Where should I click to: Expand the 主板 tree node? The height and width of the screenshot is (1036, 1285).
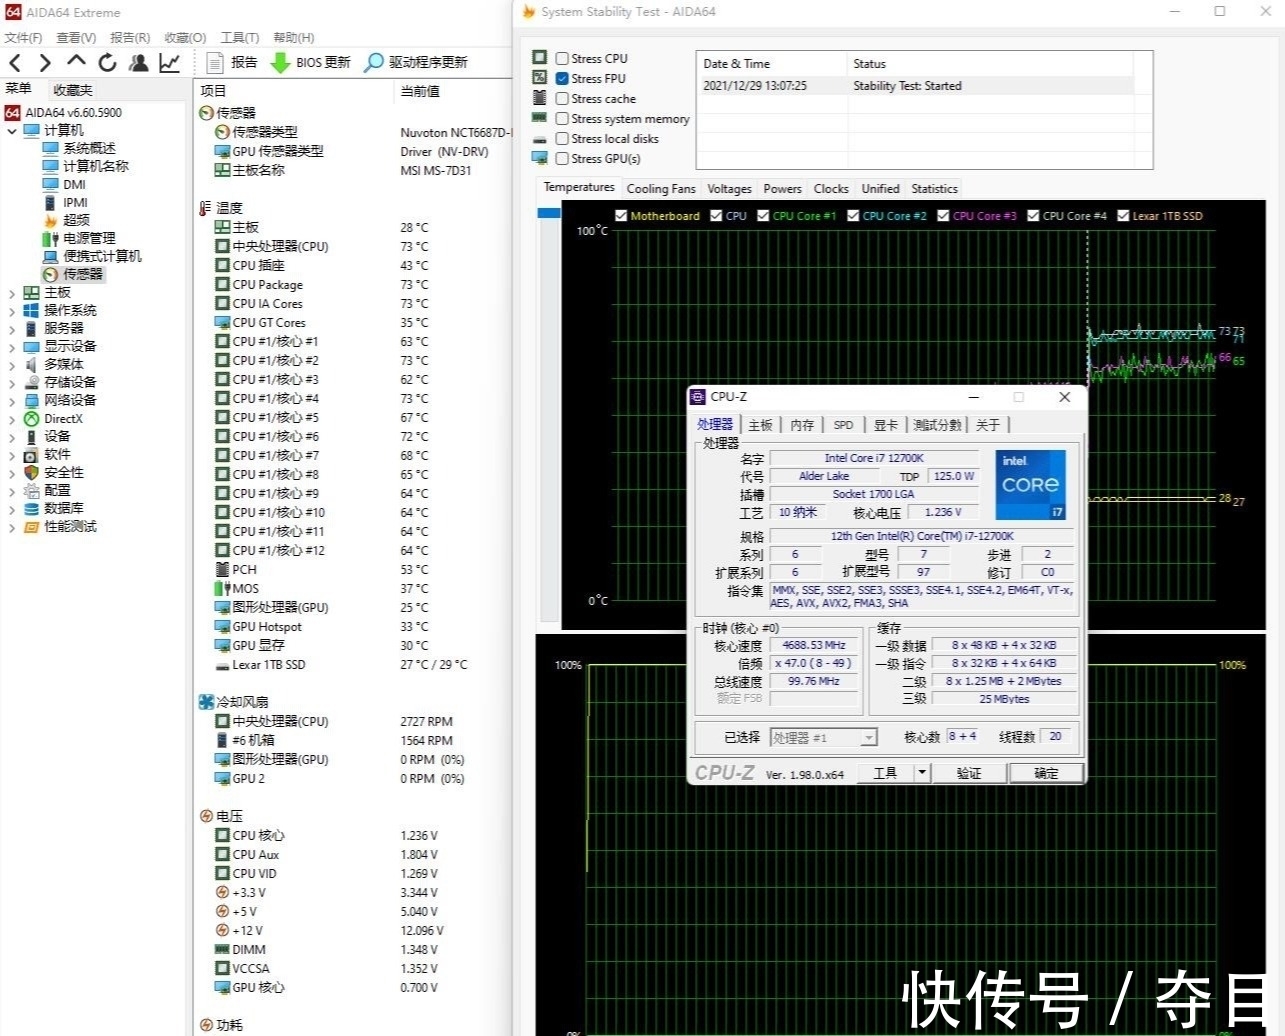[12, 293]
